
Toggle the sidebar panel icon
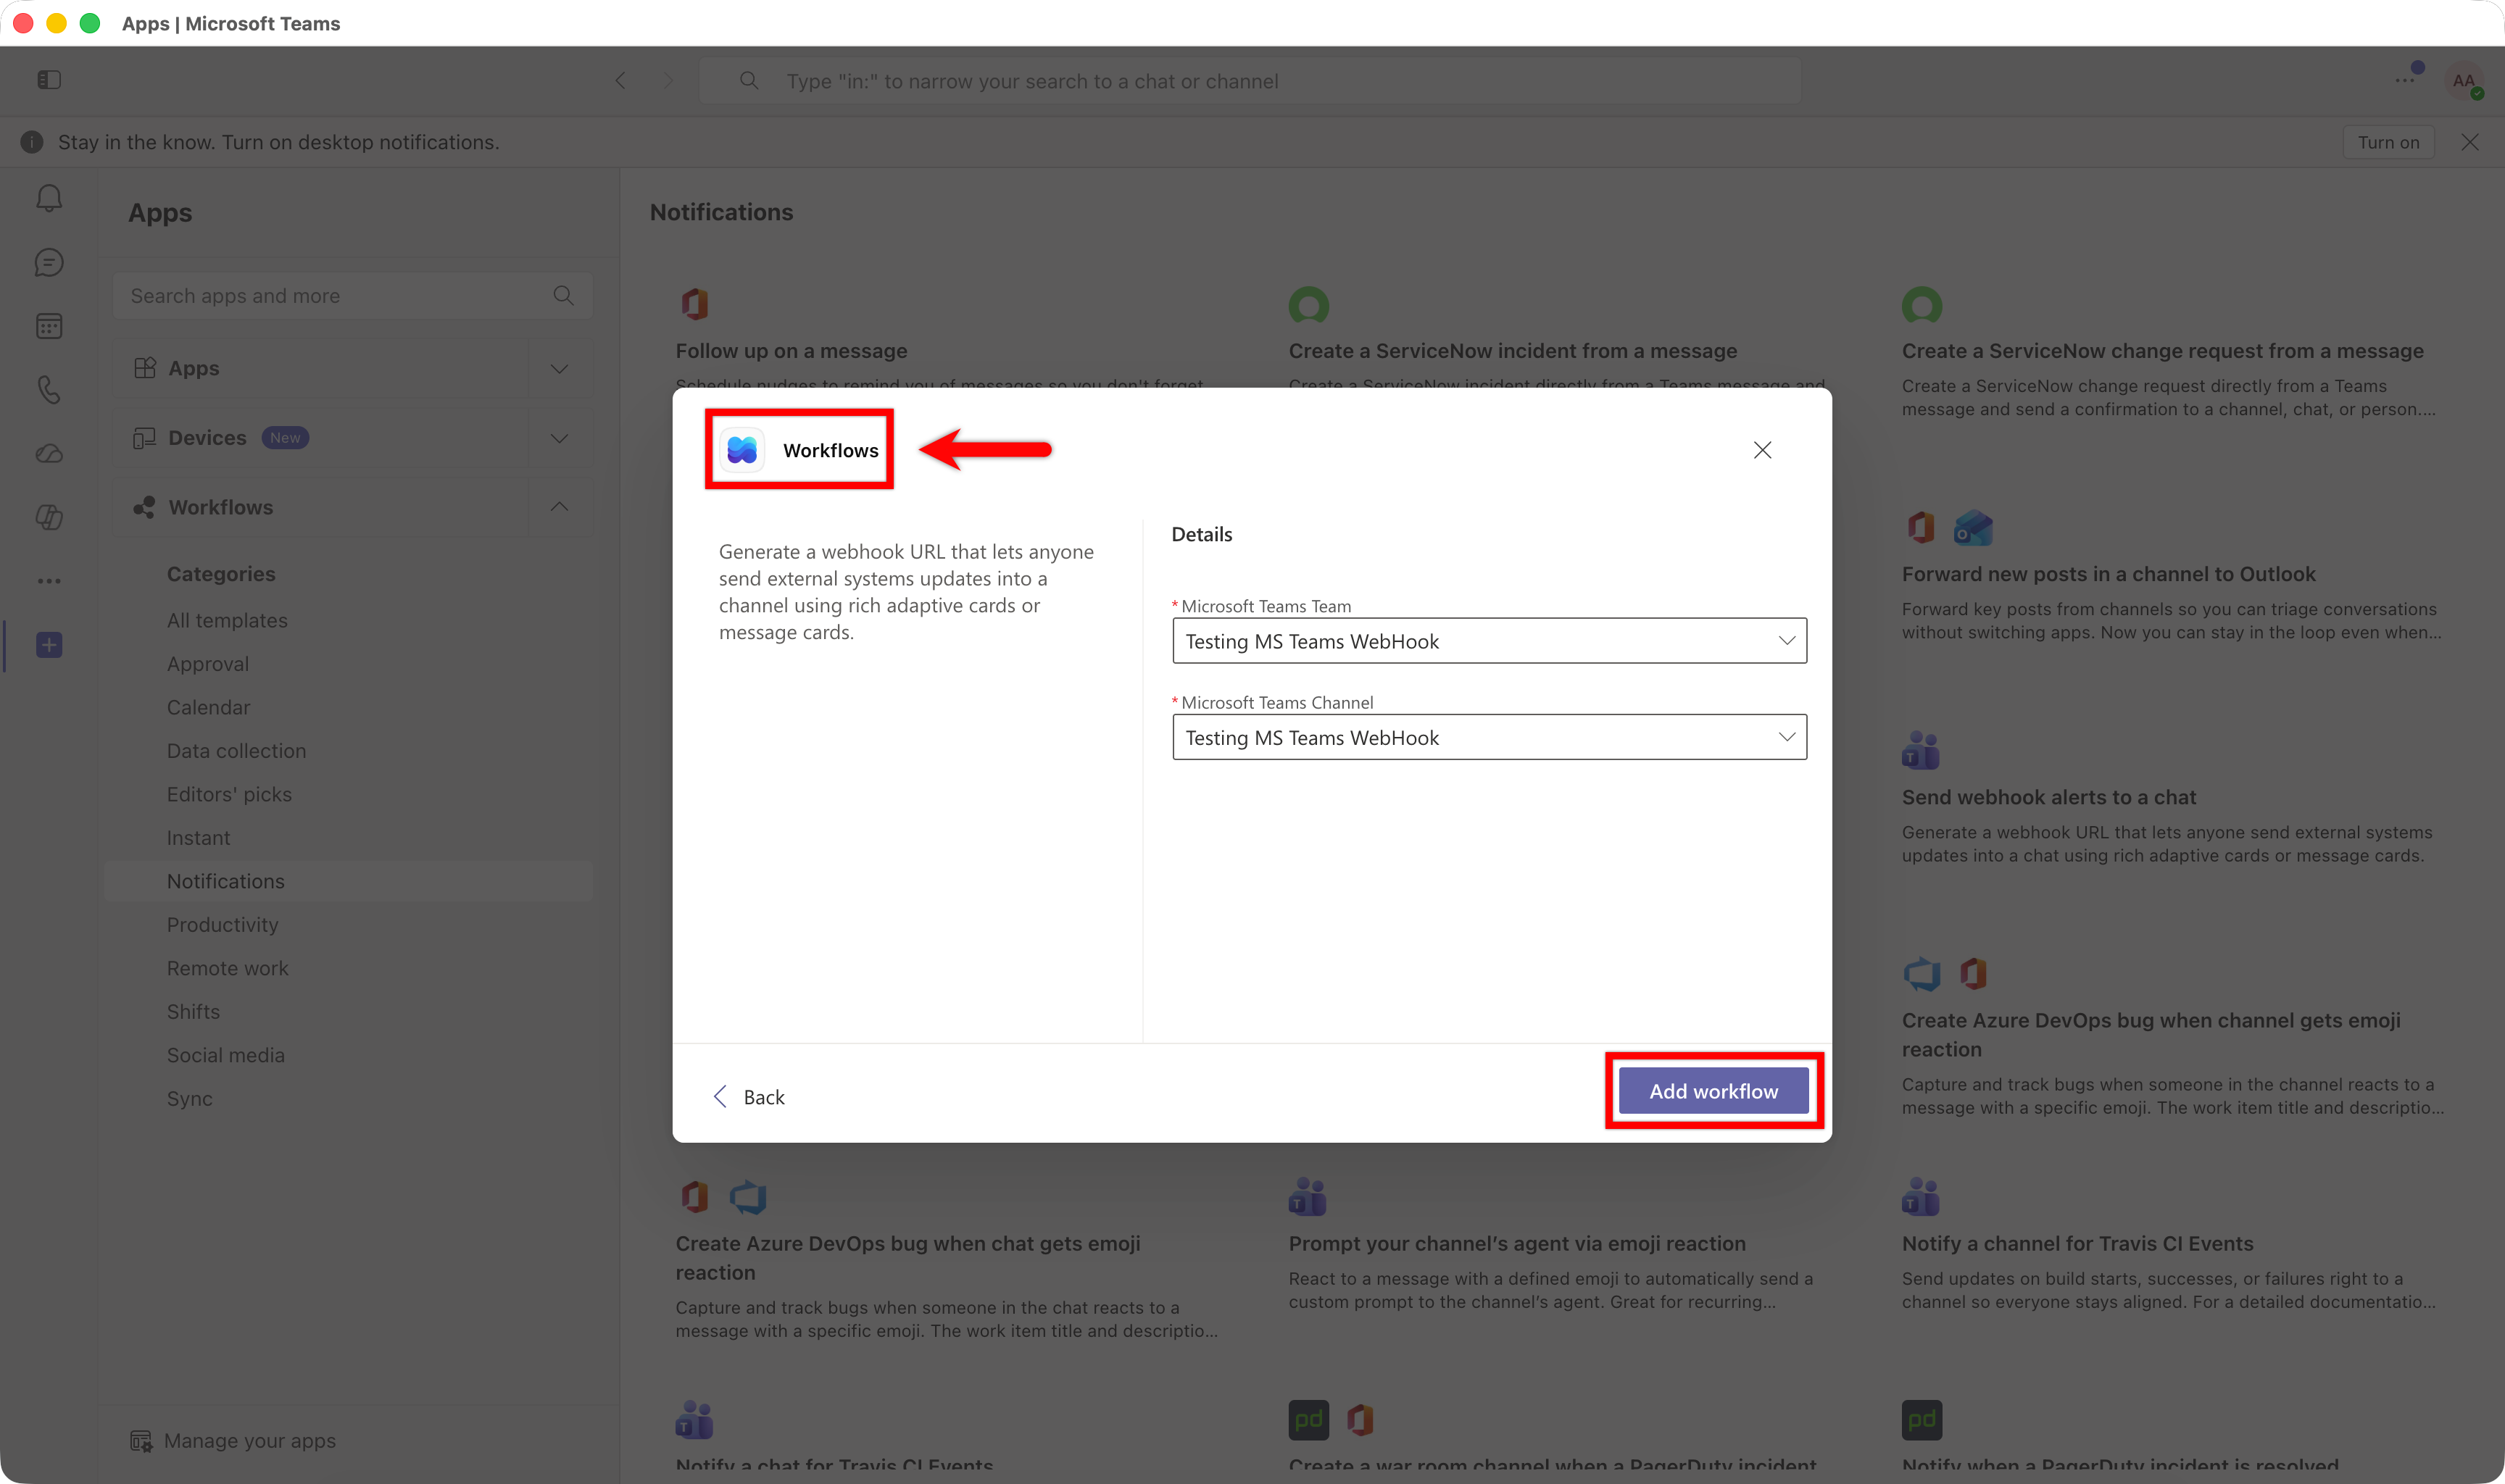coord(49,80)
